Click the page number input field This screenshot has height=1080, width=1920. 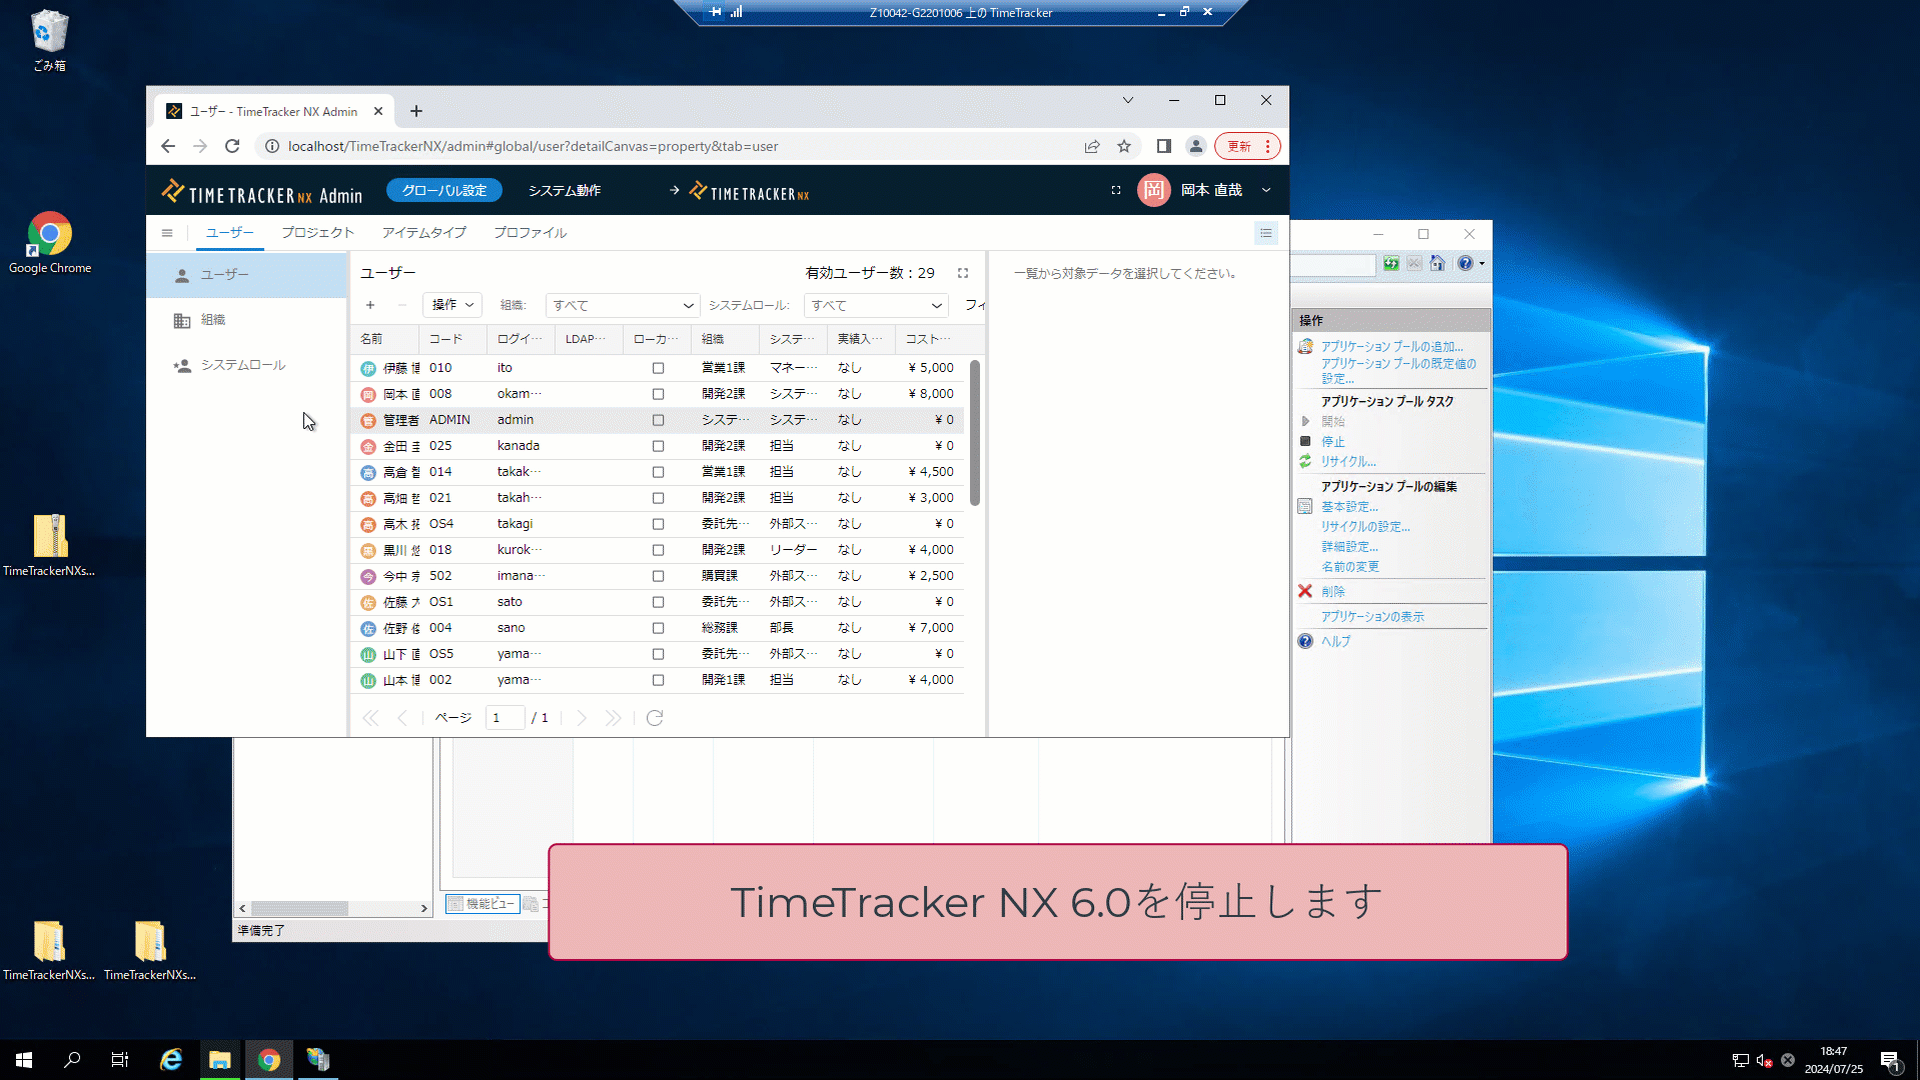click(x=504, y=718)
